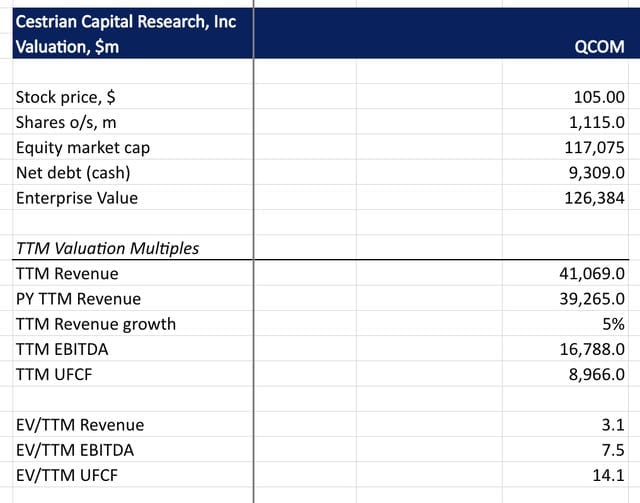Click the stock price value 105.00

[x=599, y=97]
